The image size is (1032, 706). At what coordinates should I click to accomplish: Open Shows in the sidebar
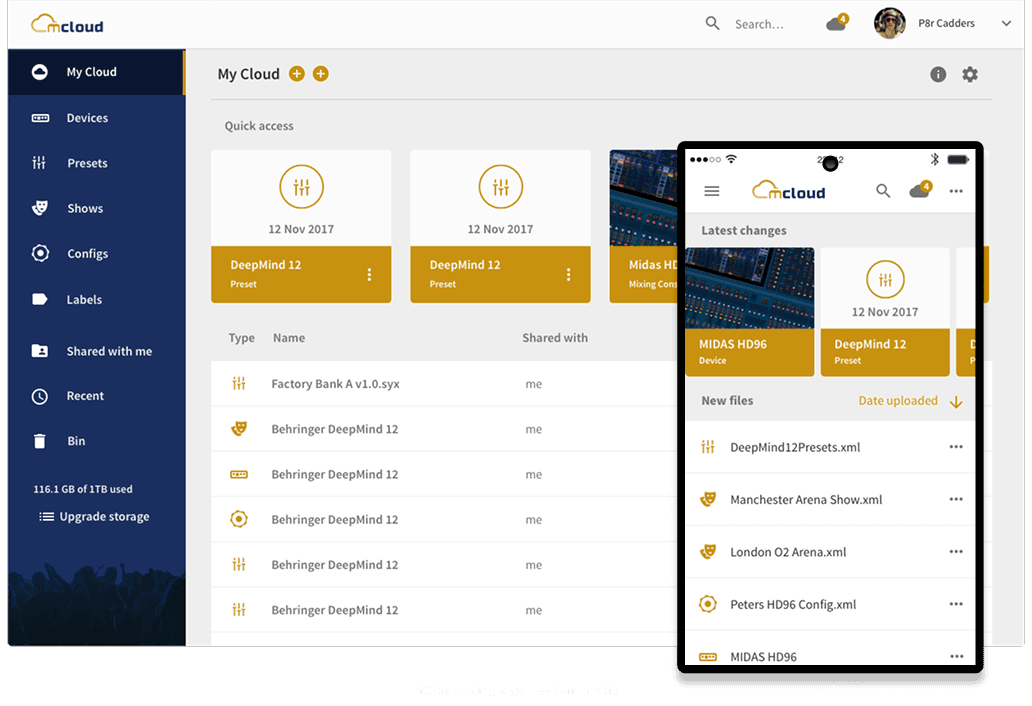tap(96, 209)
